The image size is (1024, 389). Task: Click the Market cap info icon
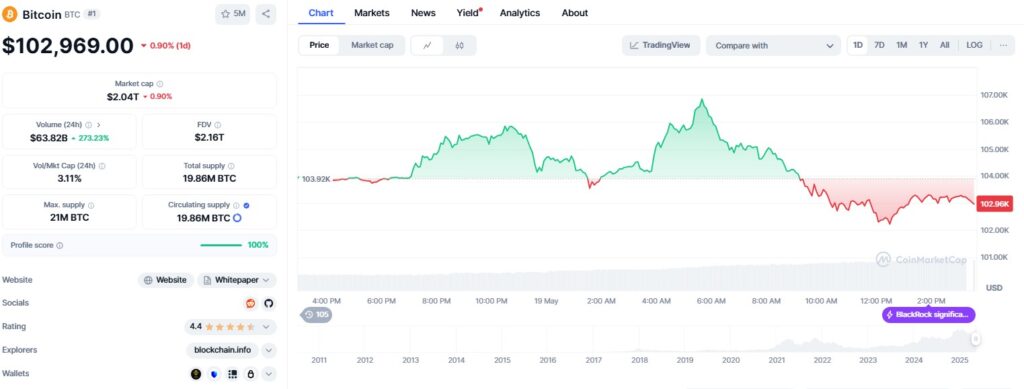160,84
